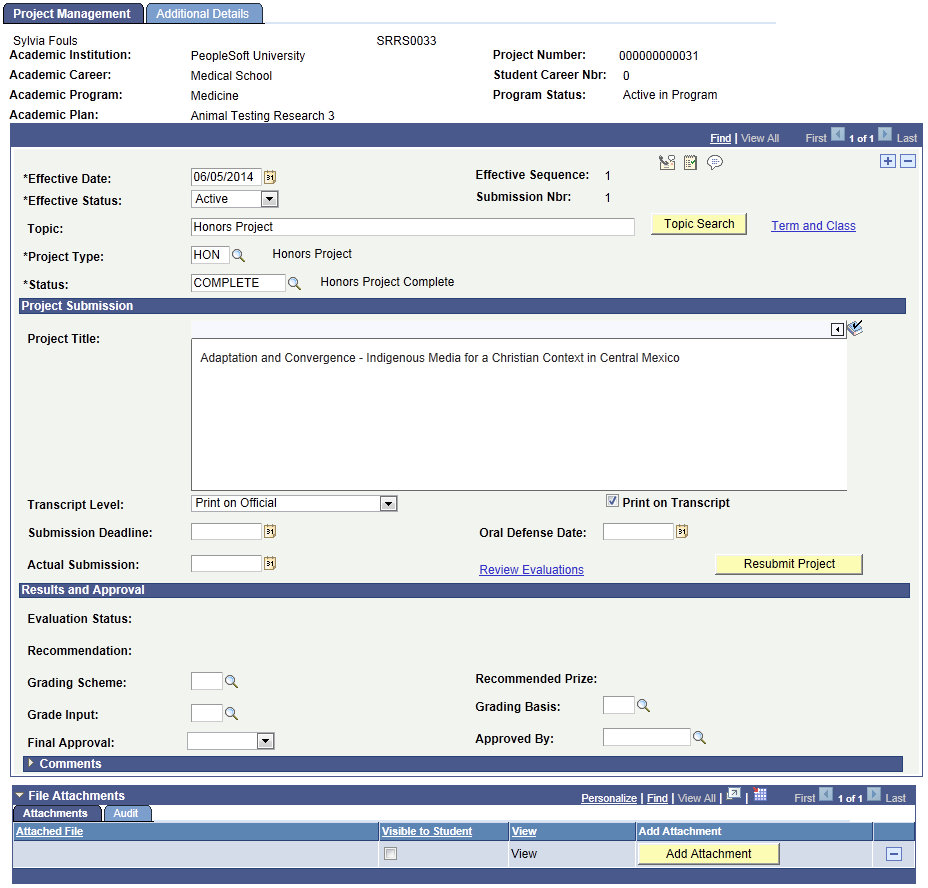
Task: Uncheck the Print on Transcript checkbox
Action: 614,502
